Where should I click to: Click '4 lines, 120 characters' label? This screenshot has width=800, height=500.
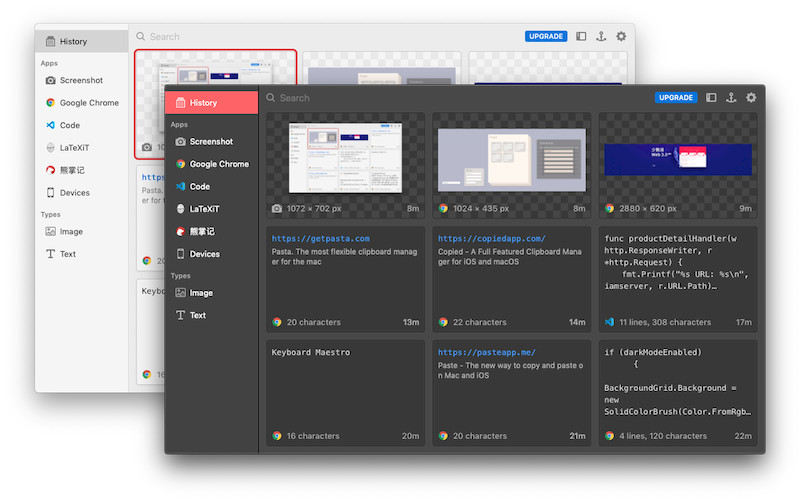click(x=663, y=436)
